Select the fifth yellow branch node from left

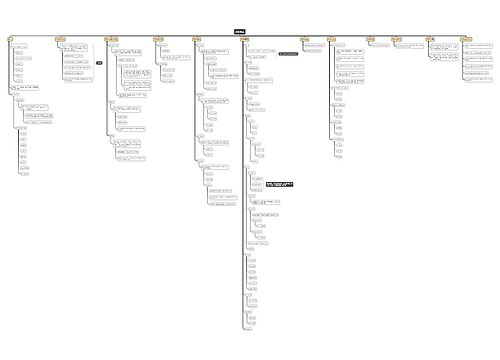[x=197, y=39]
